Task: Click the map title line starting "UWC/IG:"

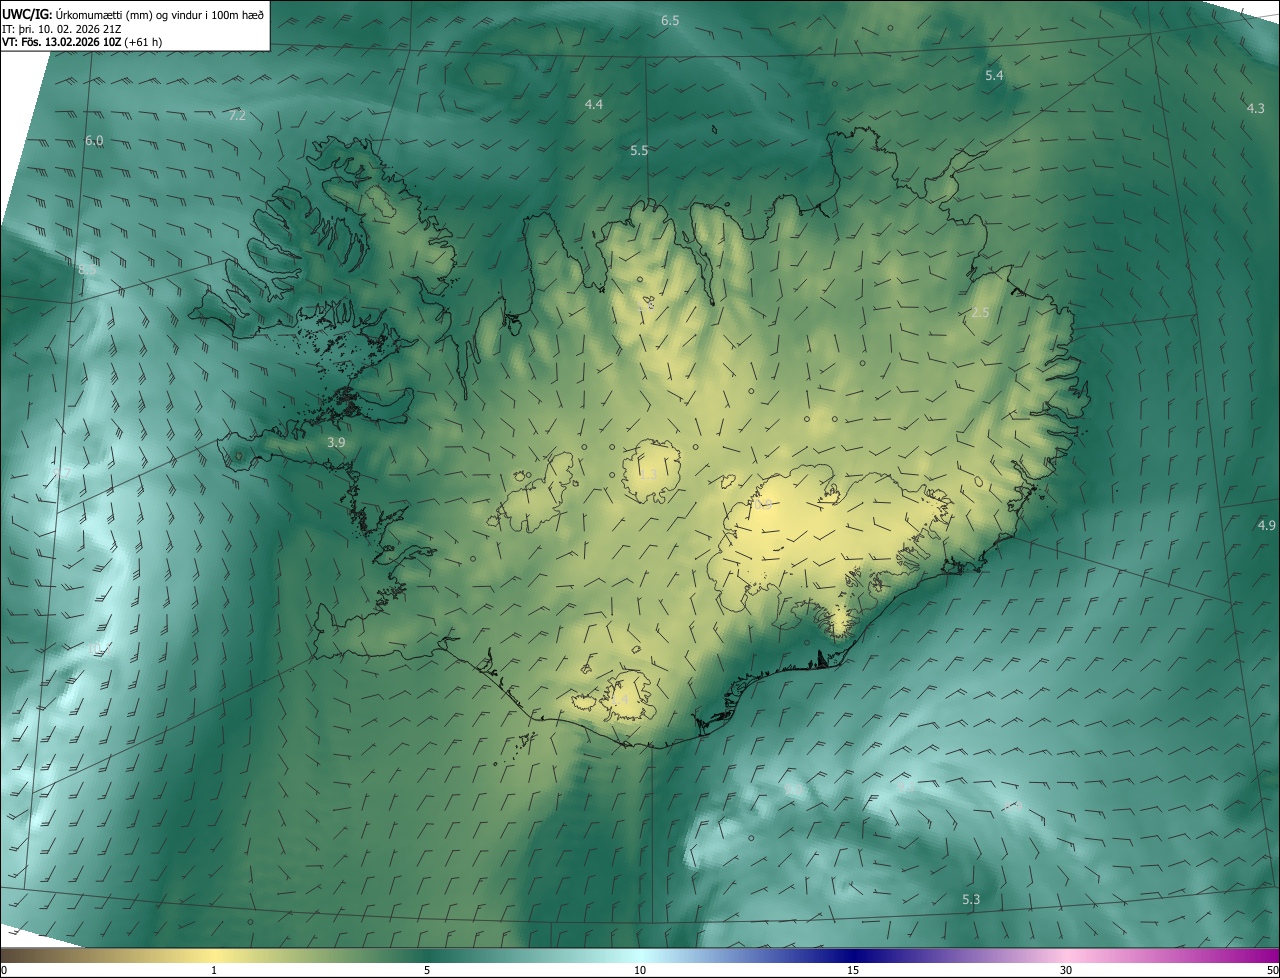Action: pos(134,15)
